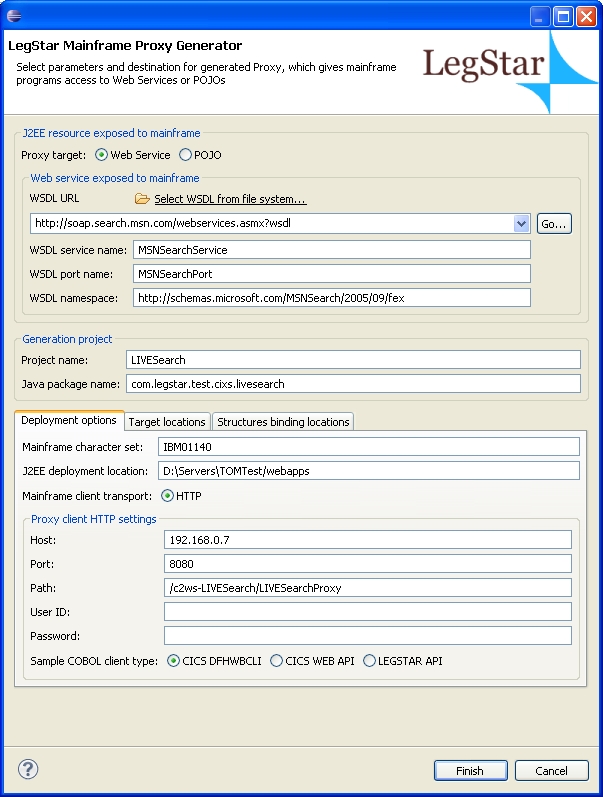The image size is (603, 797).
Task: Click the WSDL port name field
Action: point(331,273)
